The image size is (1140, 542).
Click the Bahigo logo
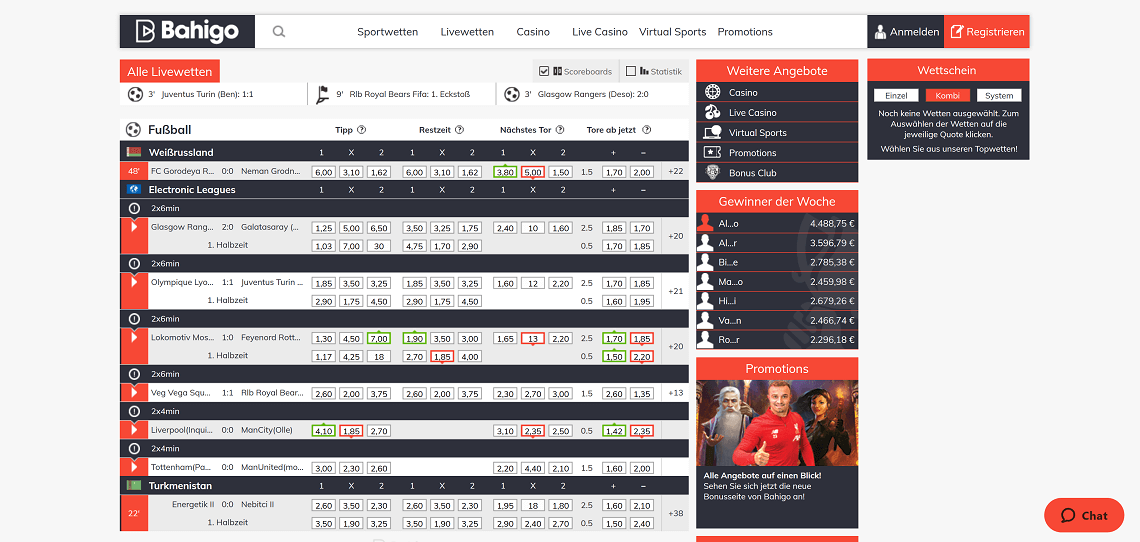188,31
